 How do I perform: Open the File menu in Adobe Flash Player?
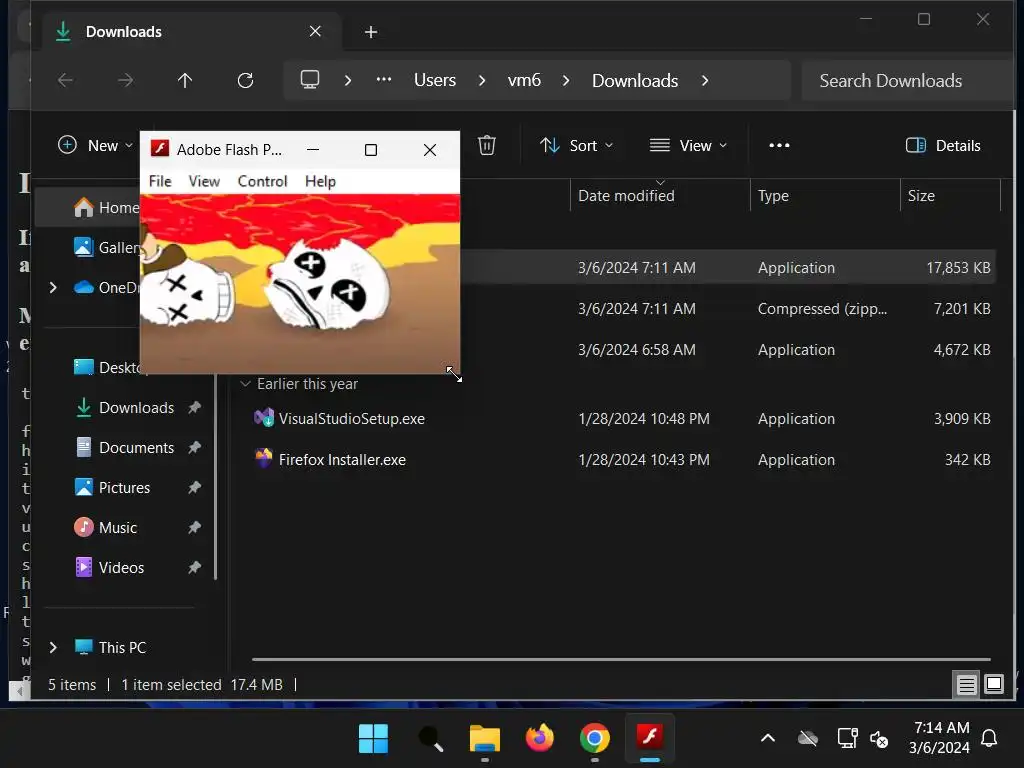160,182
